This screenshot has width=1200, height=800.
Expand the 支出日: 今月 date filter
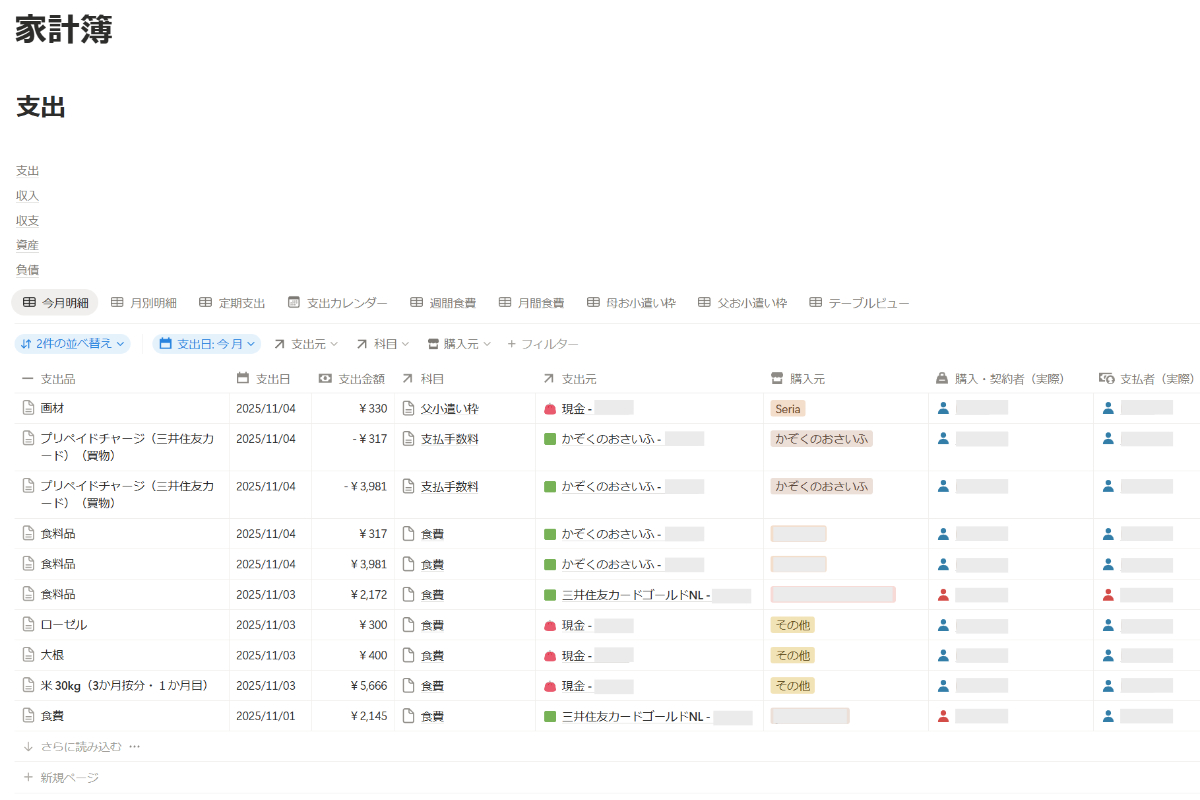pyautogui.click(x=207, y=344)
